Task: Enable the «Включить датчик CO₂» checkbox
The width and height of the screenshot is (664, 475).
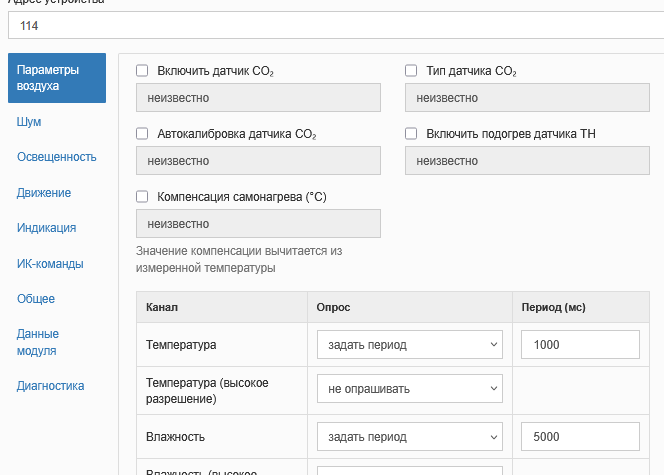Action: (x=142, y=71)
